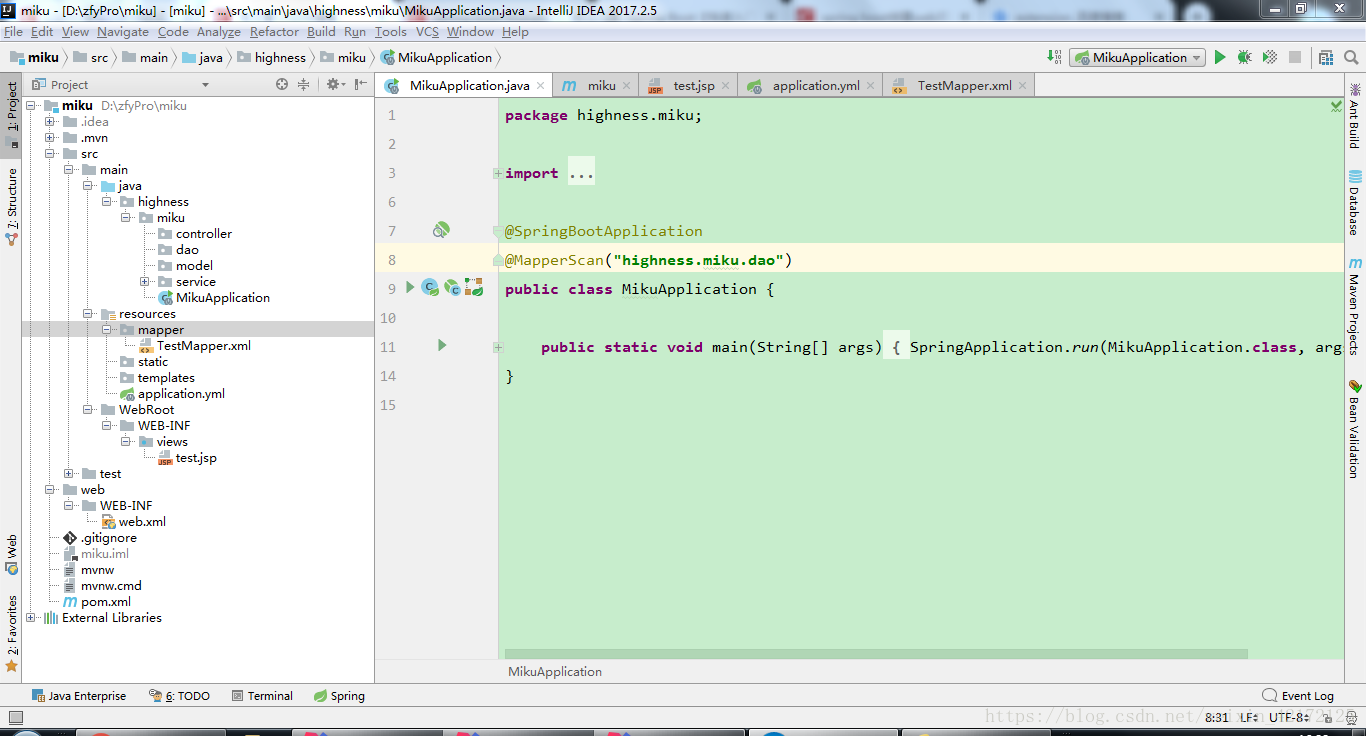Hide the Project tool window
Viewport: 1366px width, 736px height.
click(x=361, y=85)
